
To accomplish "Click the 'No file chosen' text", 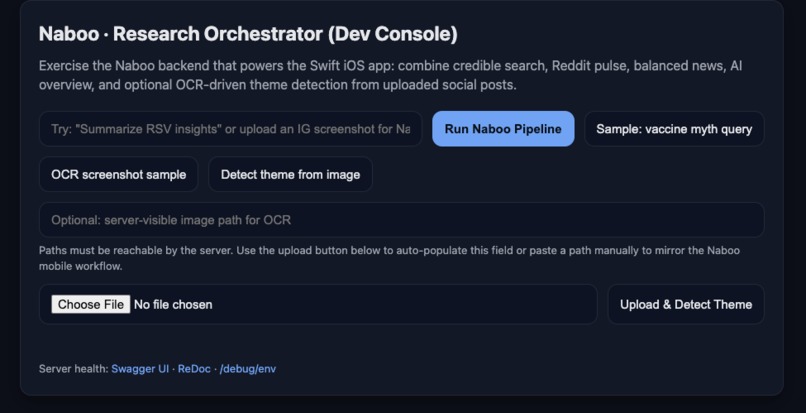I will click(x=173, y=304).
